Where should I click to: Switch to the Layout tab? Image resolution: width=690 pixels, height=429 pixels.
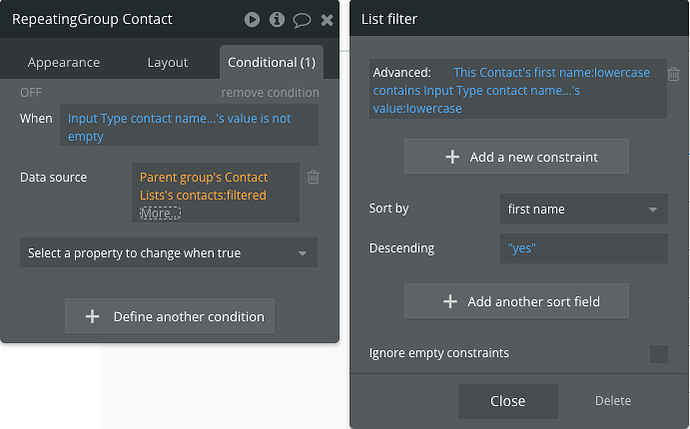[168, 62]
